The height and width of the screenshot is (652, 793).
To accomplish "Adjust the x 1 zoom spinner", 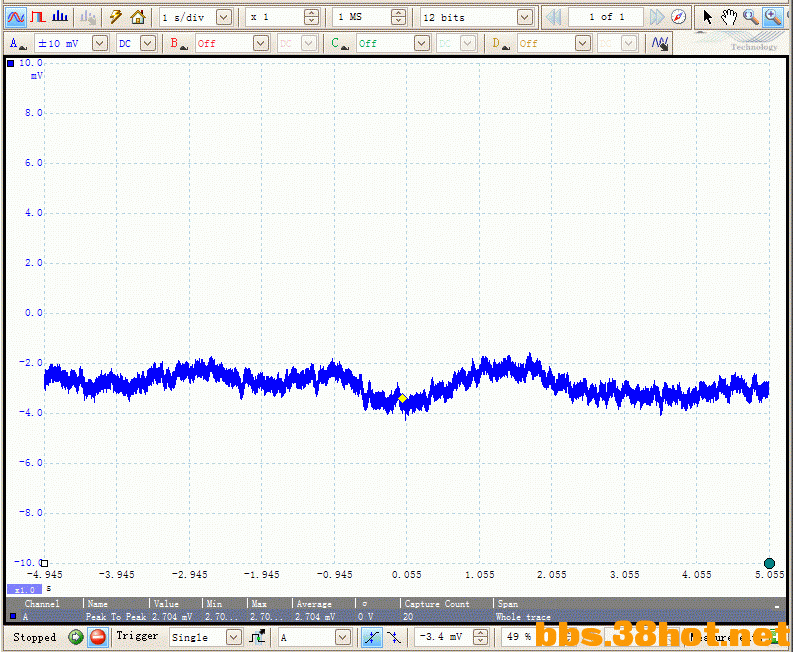I will (312, 18).
